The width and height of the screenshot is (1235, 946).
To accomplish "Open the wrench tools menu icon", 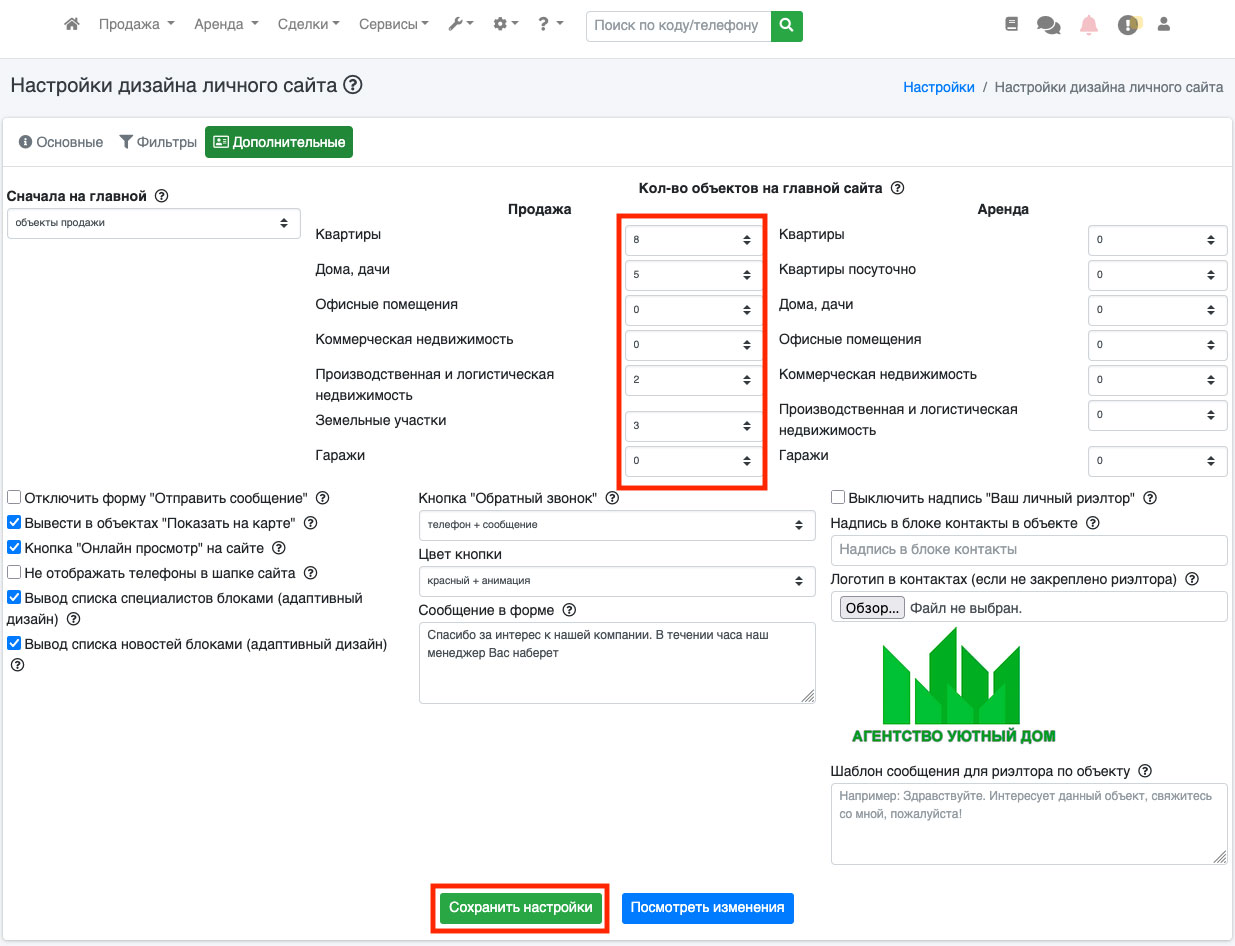I will (460, 24).
